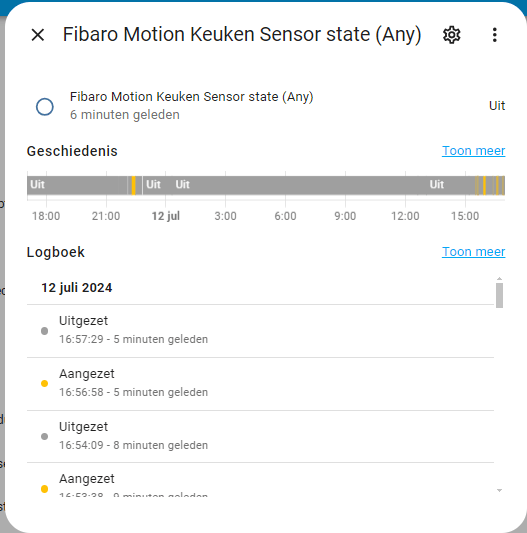Click the yellow dot beside 16:56:58 Aangezet
The image size is (527, 533).
44,383
